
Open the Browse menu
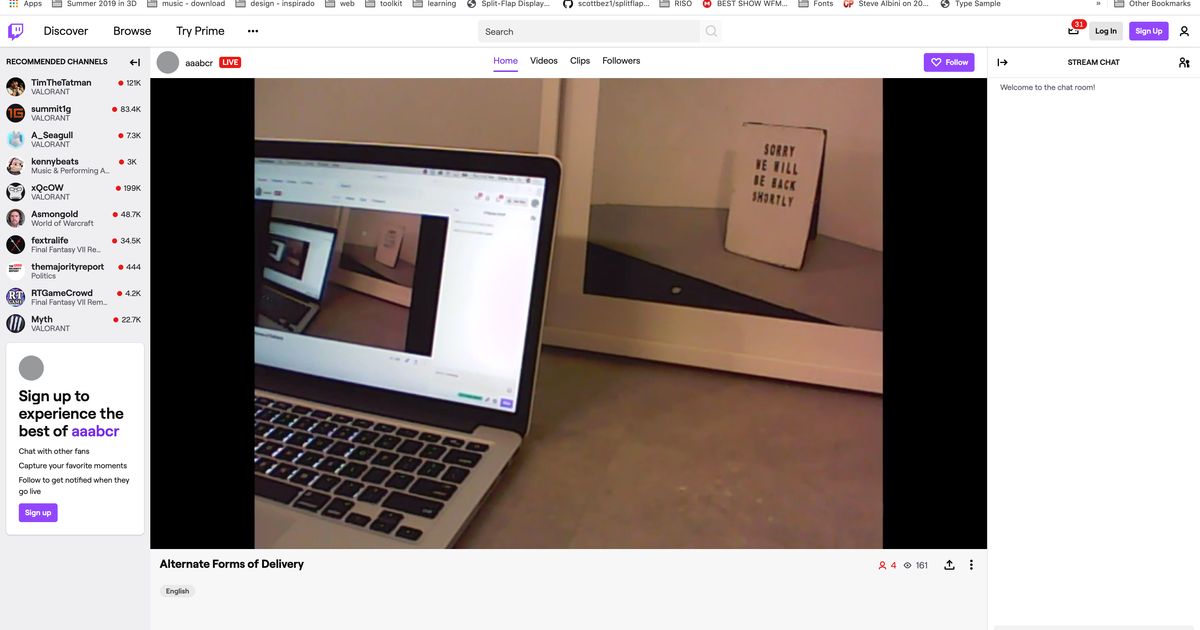[x=131, y=31]
